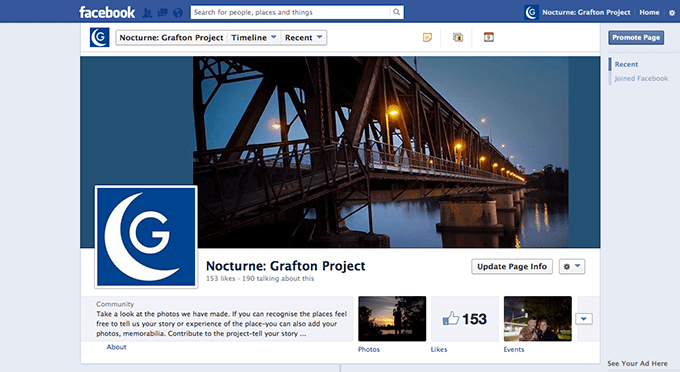Screen dimensions: 680x372
Task: Click the Facebook logo
Action: [x=107, y=12]
